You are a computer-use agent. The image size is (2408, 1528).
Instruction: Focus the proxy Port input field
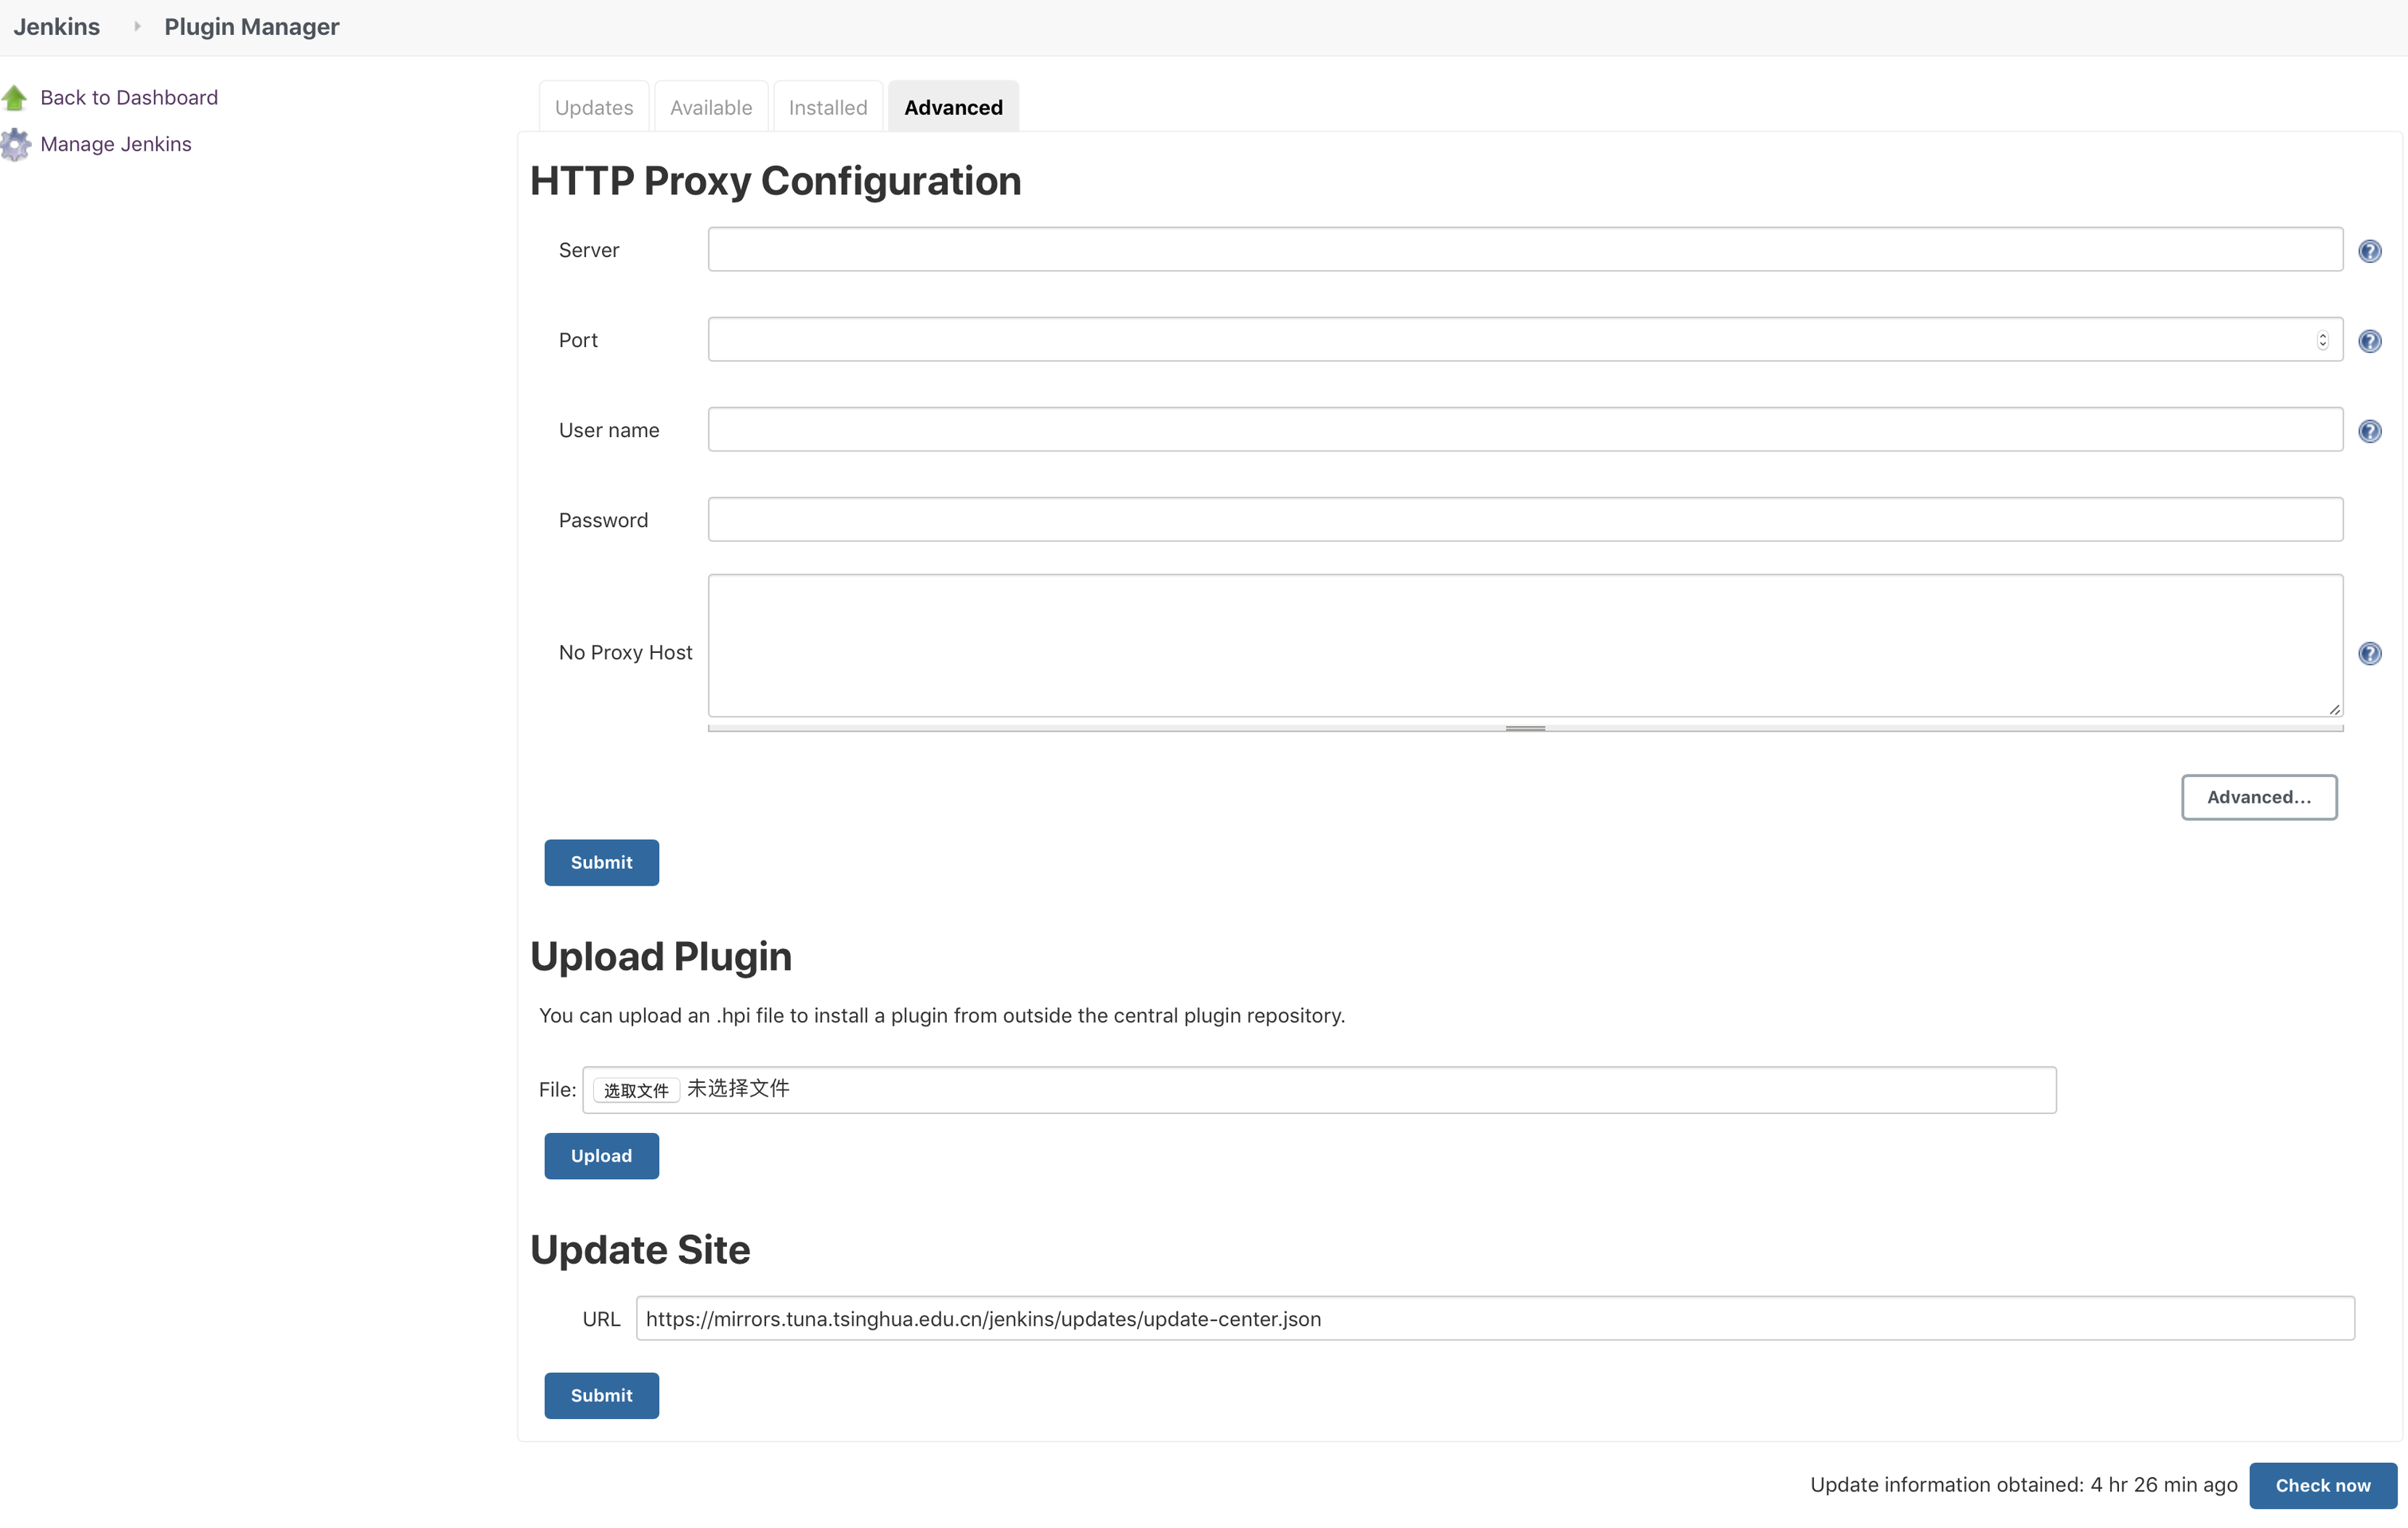pos(1525,339)
